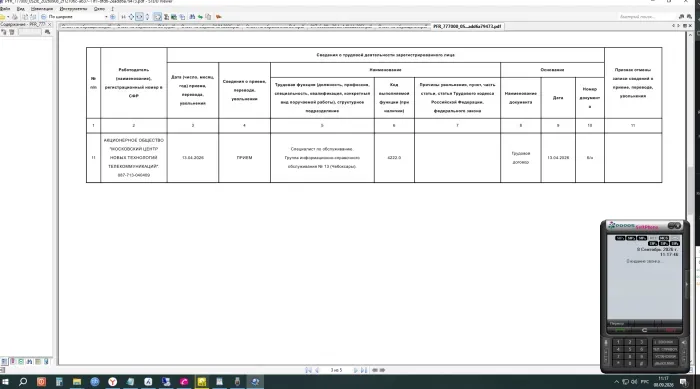Click the SoftPhone microphone mute icon
Viewport: 700px width, 389px height.
606,343
